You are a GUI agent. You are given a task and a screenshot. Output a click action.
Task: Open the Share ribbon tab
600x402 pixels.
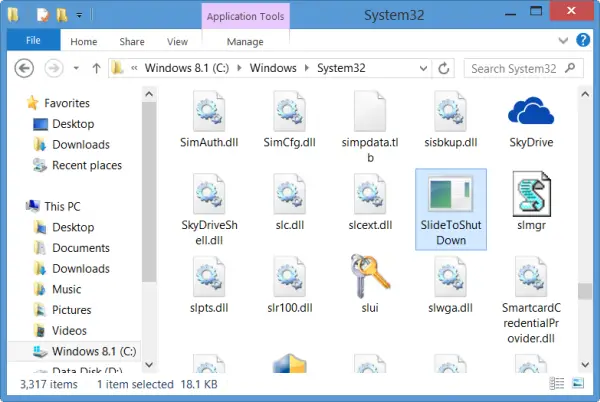(x=132, y=41)
